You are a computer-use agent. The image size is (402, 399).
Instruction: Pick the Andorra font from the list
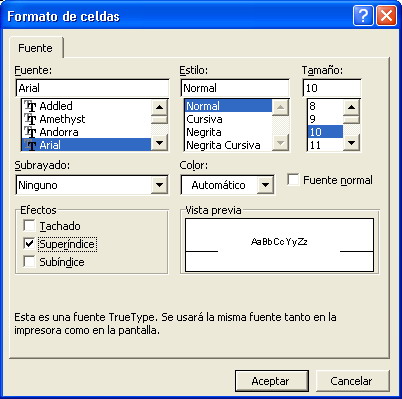click(86, 132)
